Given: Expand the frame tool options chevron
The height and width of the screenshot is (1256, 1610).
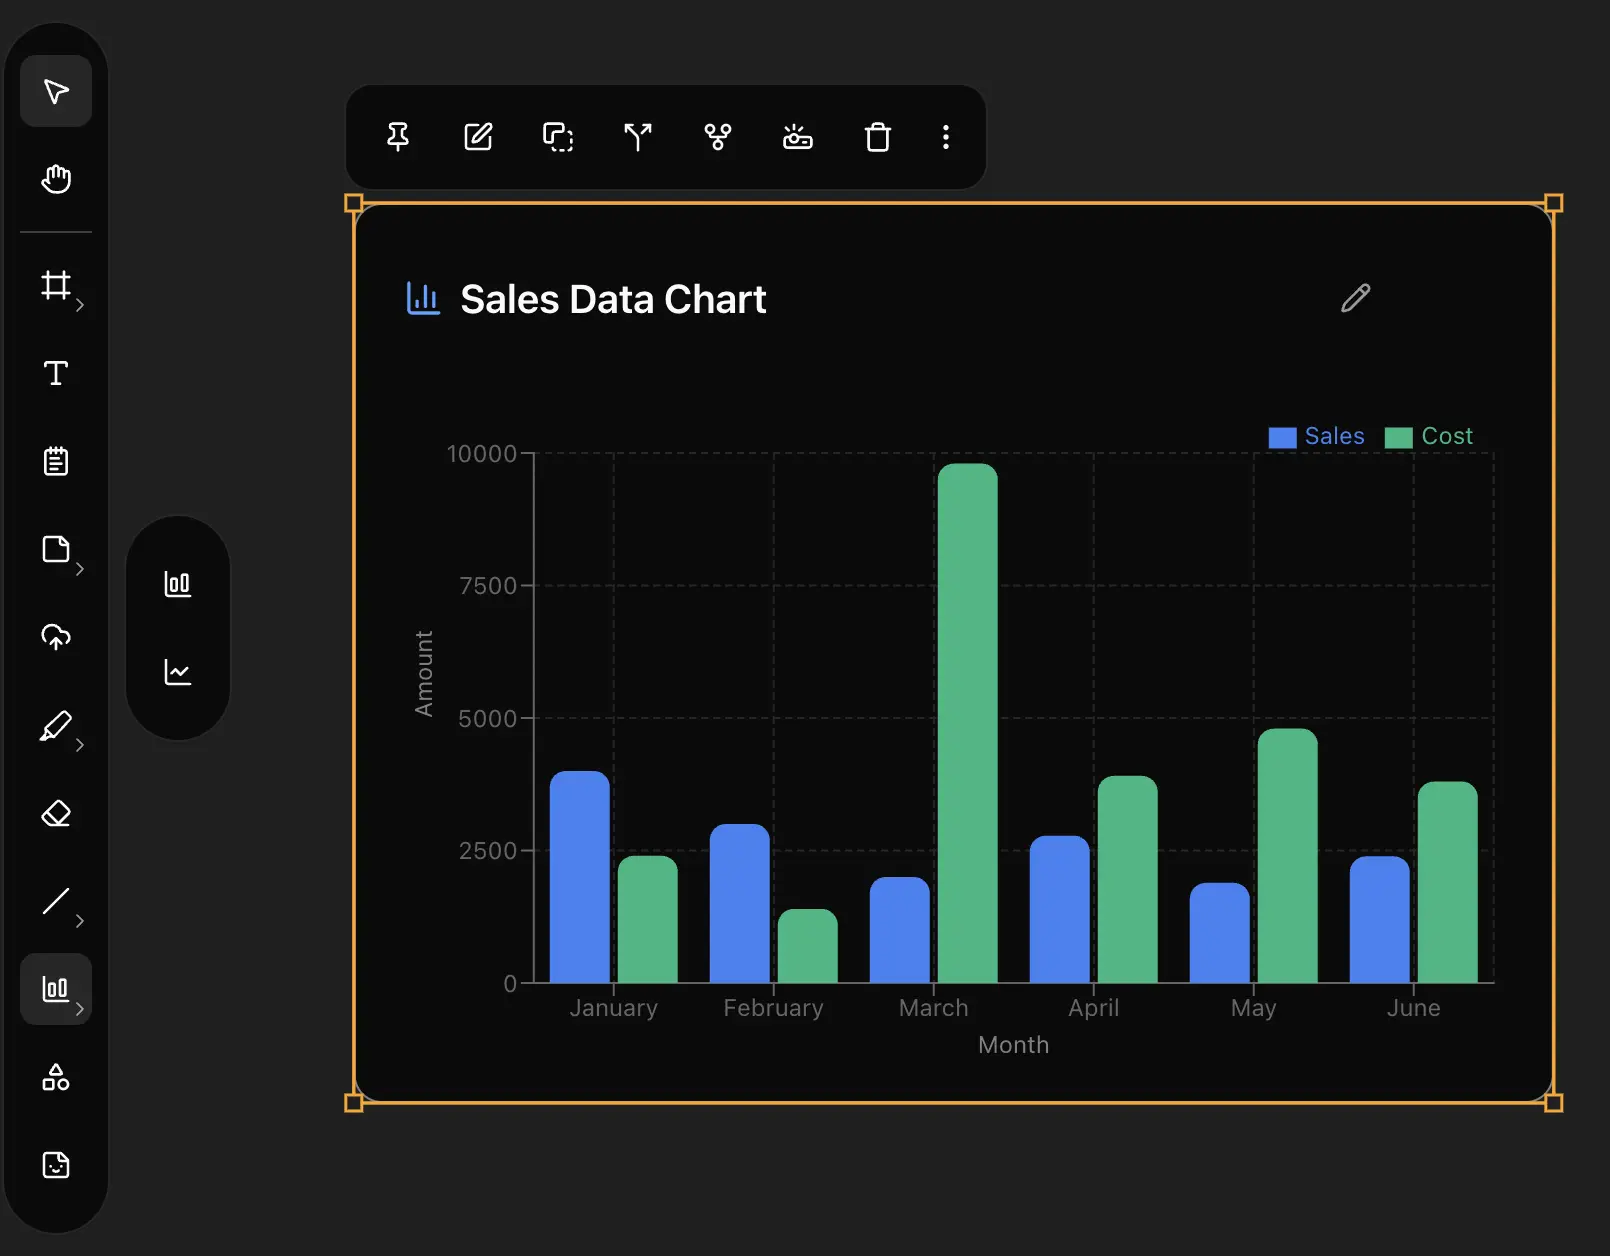Looking at the screenshot, I should (80, 305).
